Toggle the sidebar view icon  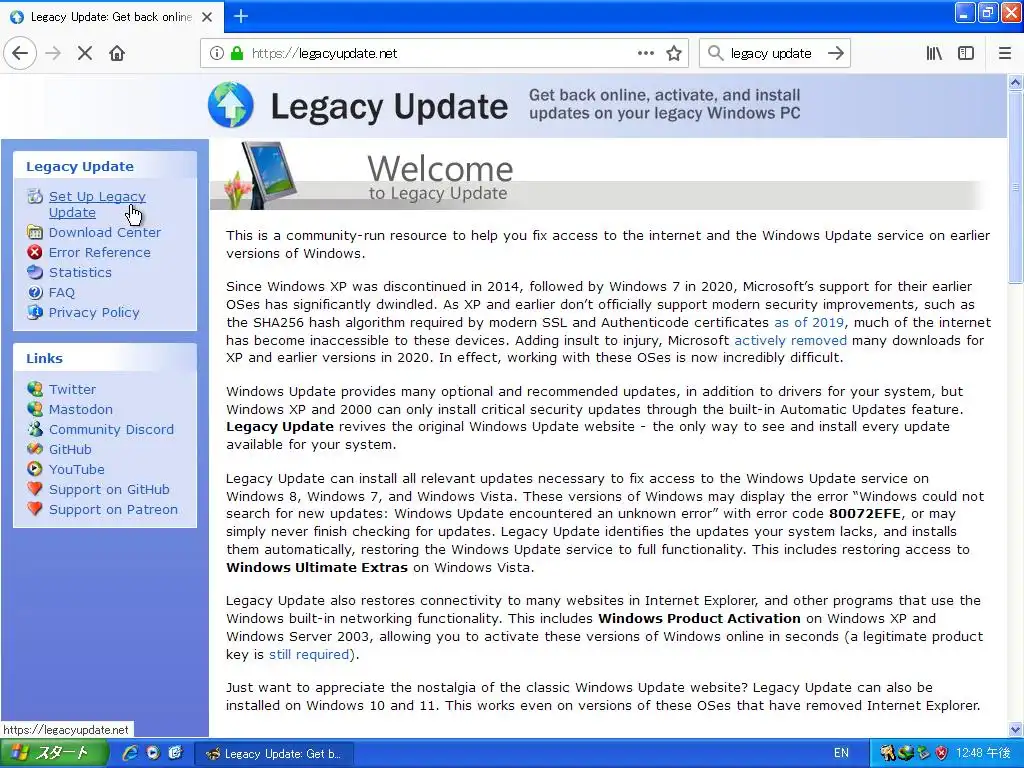[966, 53]
